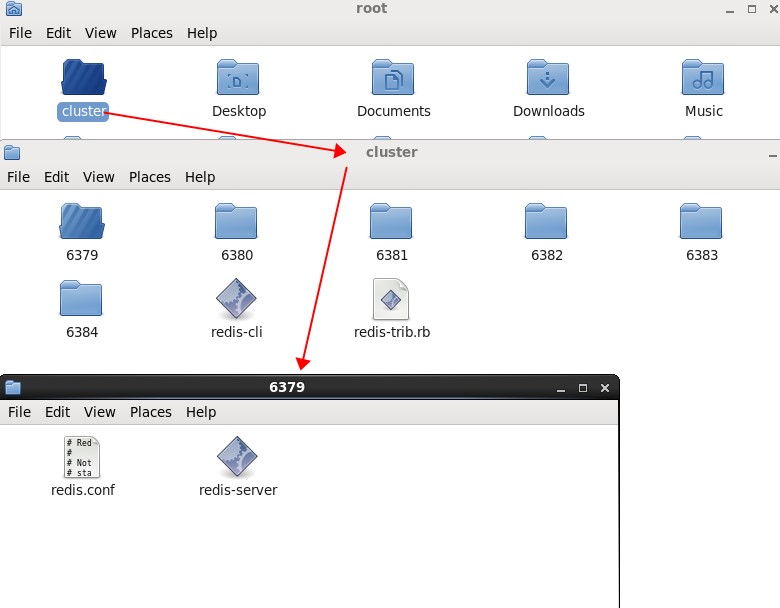Click the 'Documents' folder name label
Image resolution: width=780 pixels, height=608 pixels.
pyautogui.click(x=393, y=111)
